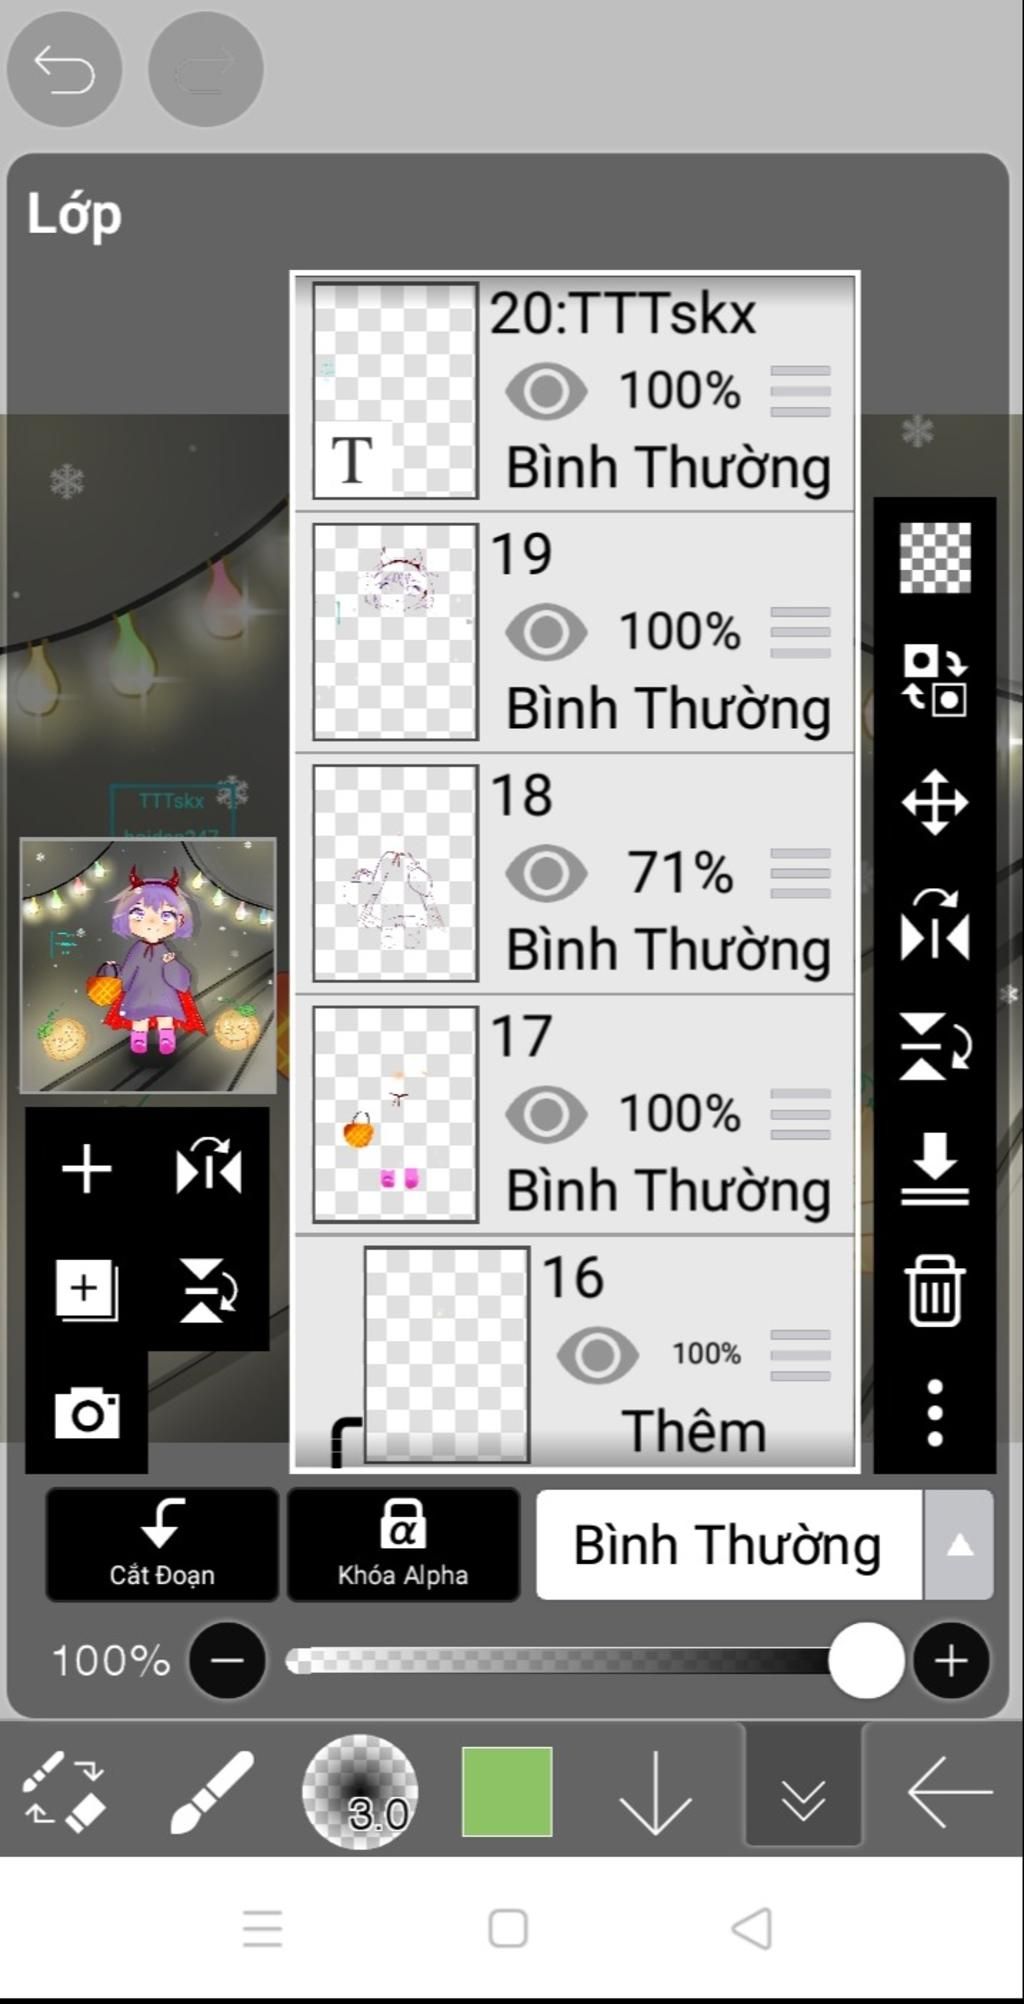Tap the Cắt Đoạn clipping button
Image resolution: width=1024 pixels, height=2004 pixels.
162,1545
